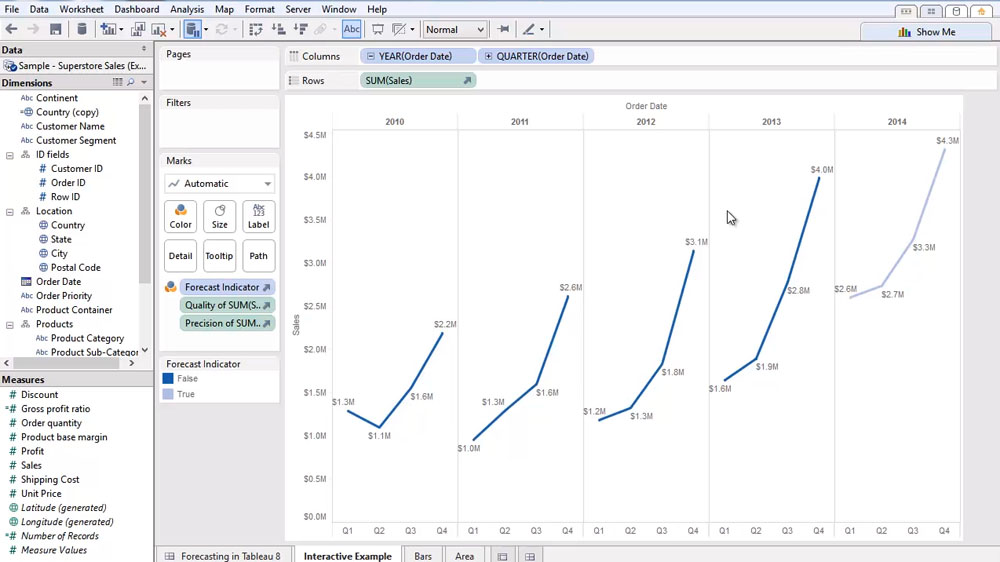Click the False legend color swatch

click(x=169, y=379)
